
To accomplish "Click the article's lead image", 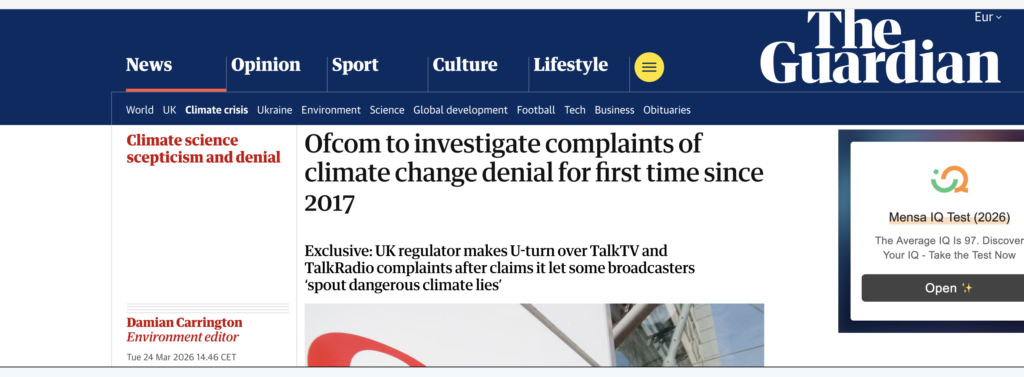I will pos(534,335).
